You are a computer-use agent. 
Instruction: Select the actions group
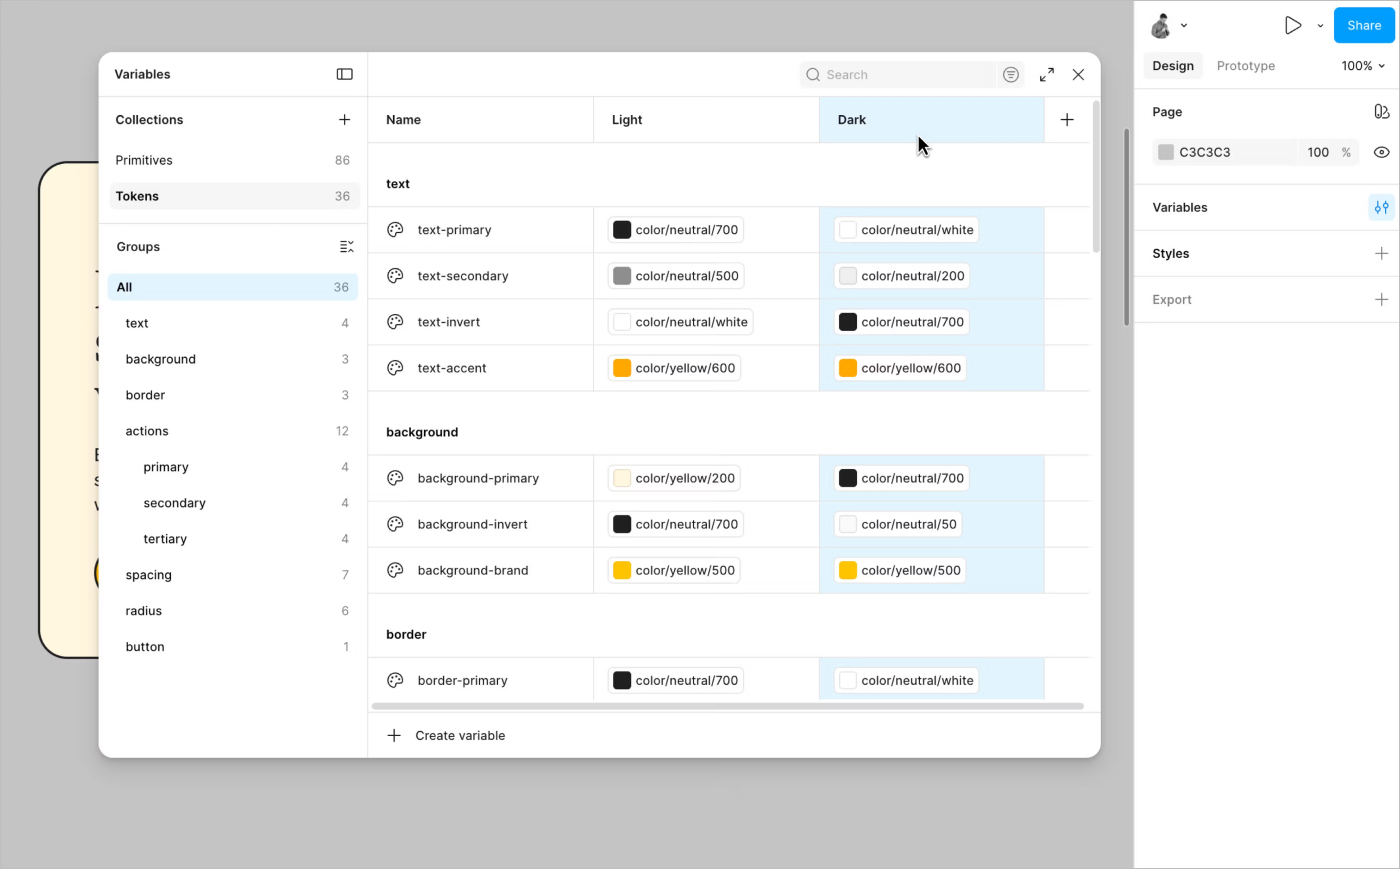[233, 431]
